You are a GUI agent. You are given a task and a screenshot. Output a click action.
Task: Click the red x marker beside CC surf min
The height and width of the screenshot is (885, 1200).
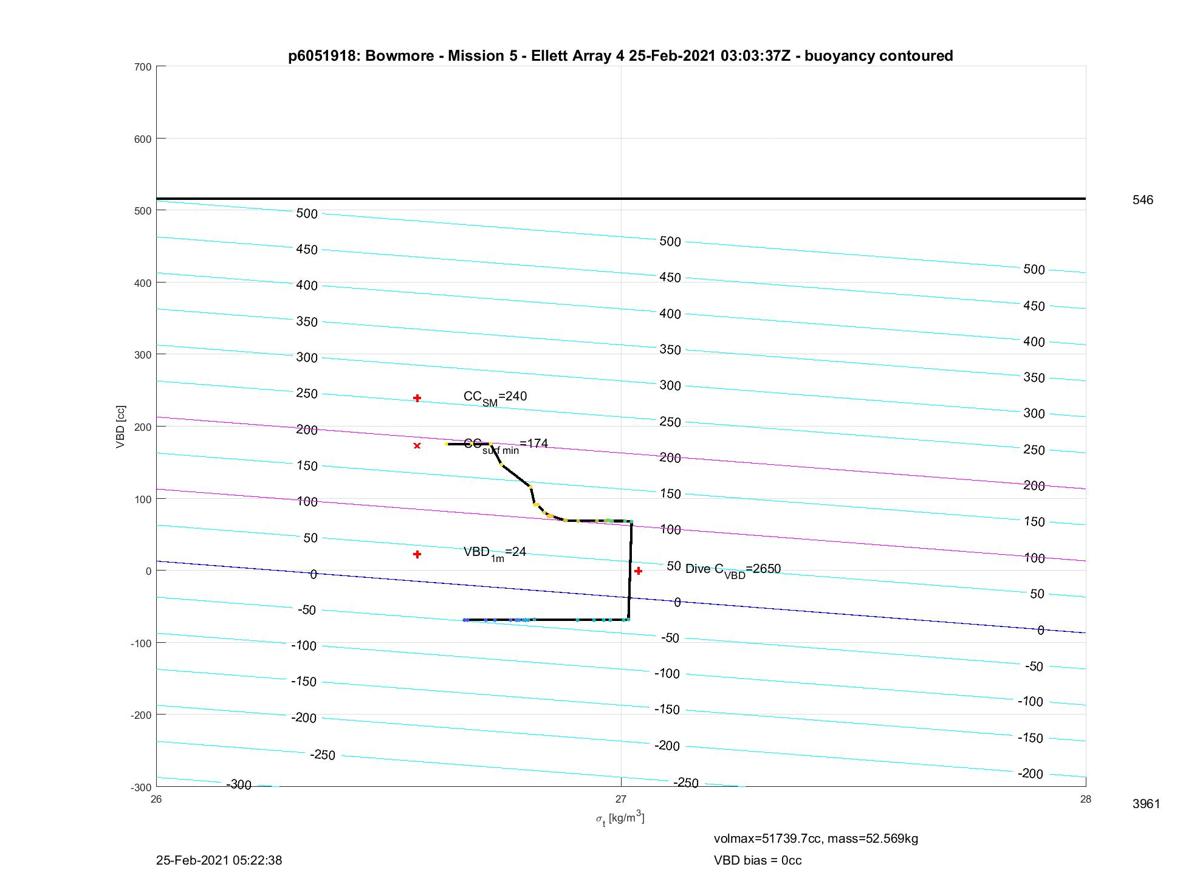click(417, 446)
